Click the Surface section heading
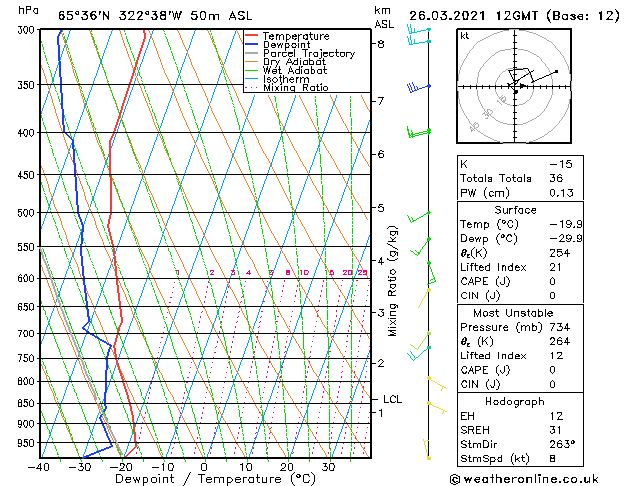The width and height of the screenshot is (629, 486). (515, 210)
